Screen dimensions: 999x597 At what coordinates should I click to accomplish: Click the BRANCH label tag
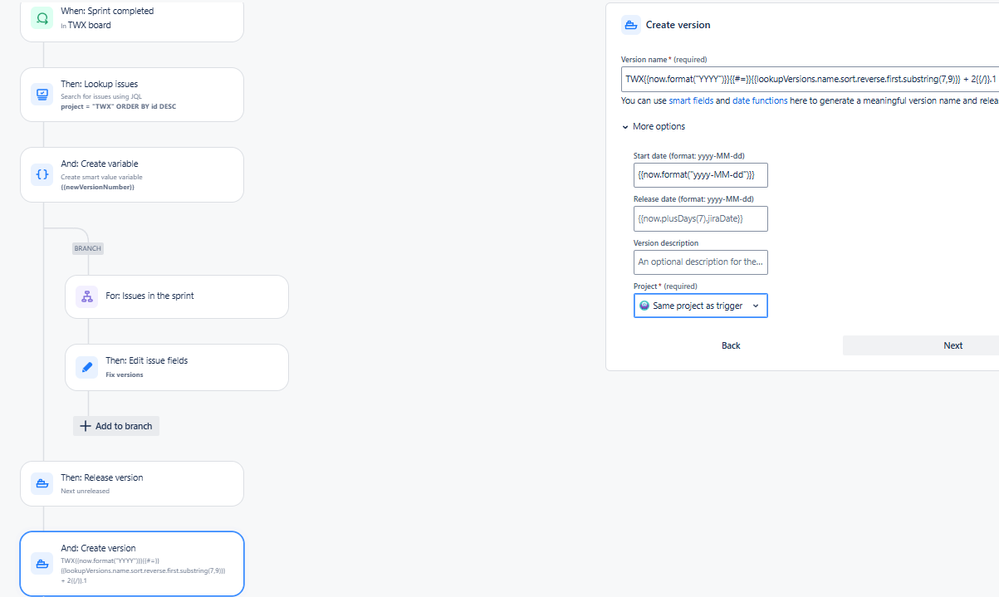pos(88,248)
